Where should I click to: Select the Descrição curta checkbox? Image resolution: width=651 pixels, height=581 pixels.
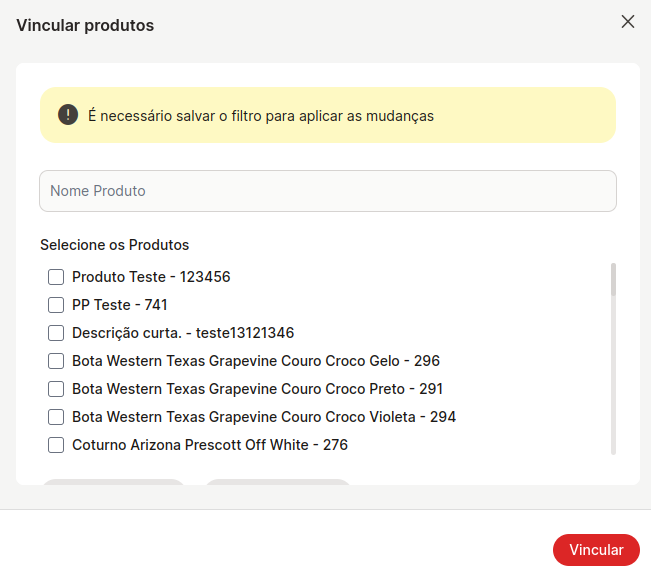coord(56,333)
